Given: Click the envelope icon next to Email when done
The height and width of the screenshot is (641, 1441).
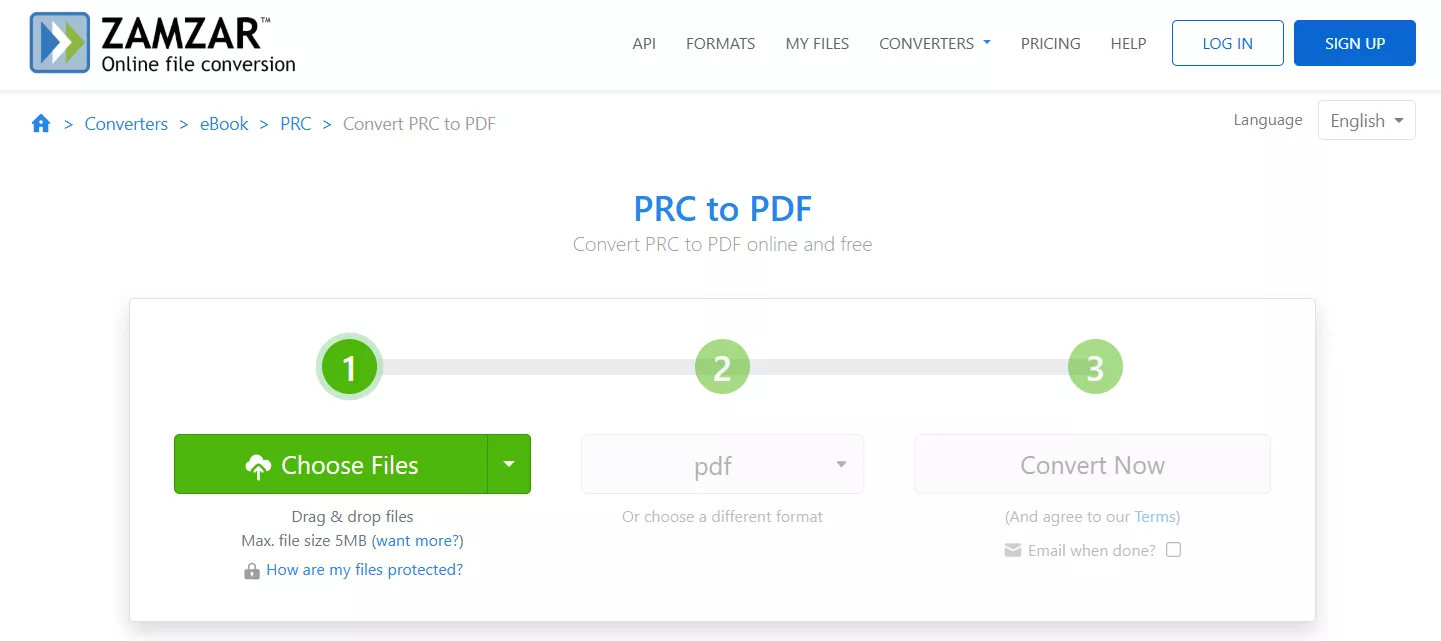Looking at the screenshot, I should point(1013,549).
